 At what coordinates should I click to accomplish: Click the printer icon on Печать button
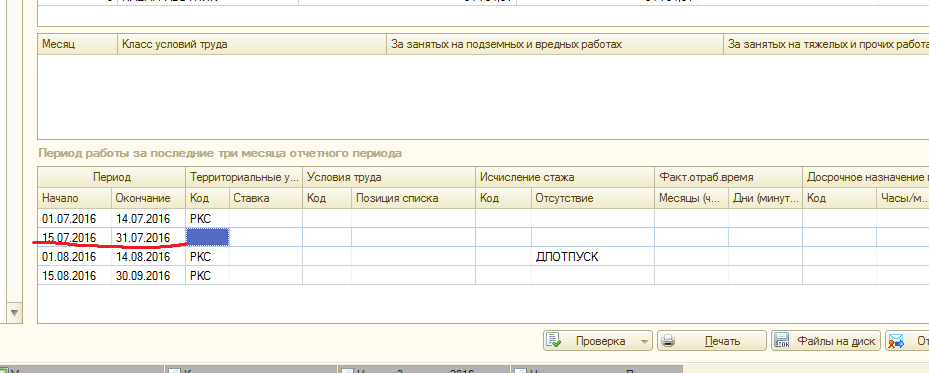pos(668,341)
